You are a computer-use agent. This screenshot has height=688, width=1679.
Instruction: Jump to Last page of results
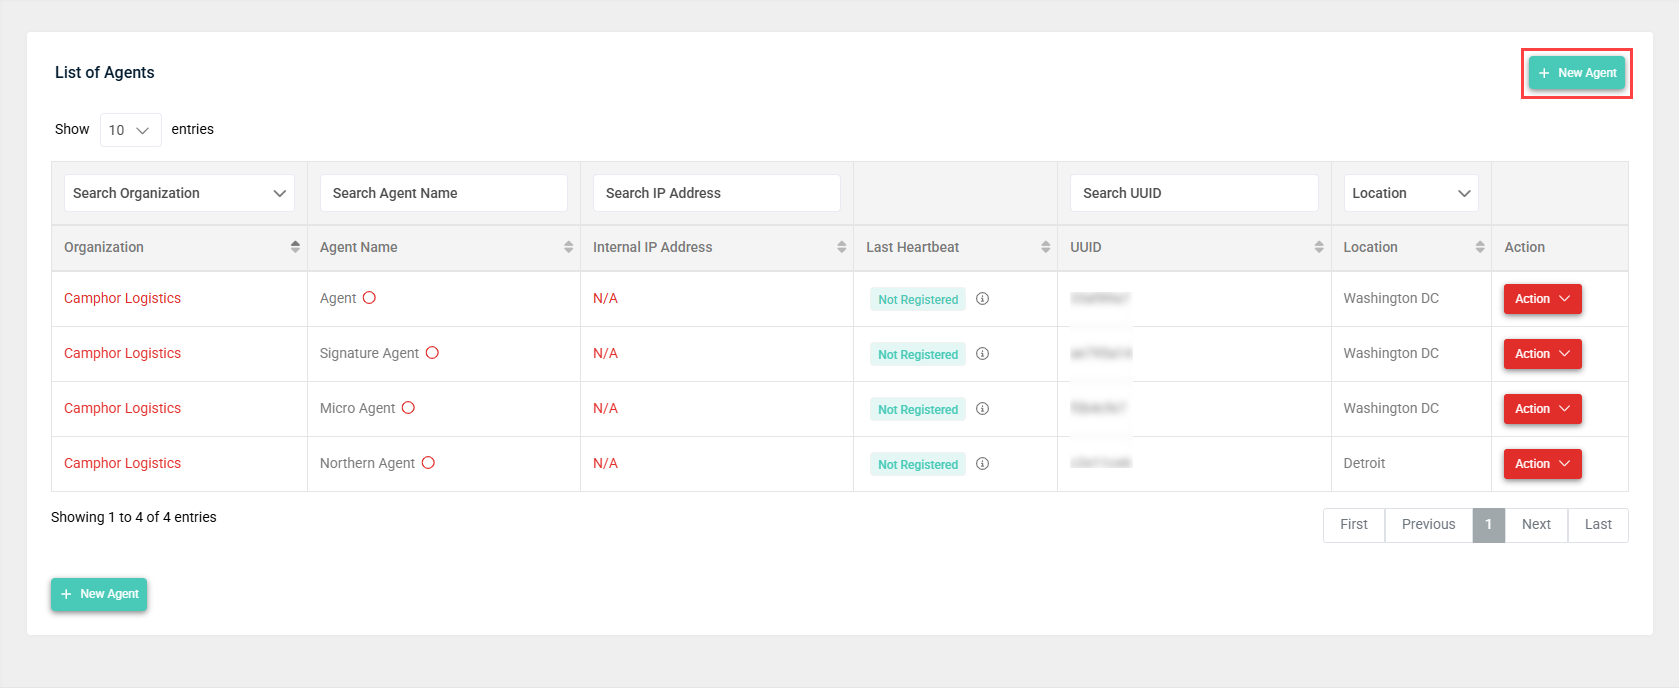click(x=1597, y=525)
